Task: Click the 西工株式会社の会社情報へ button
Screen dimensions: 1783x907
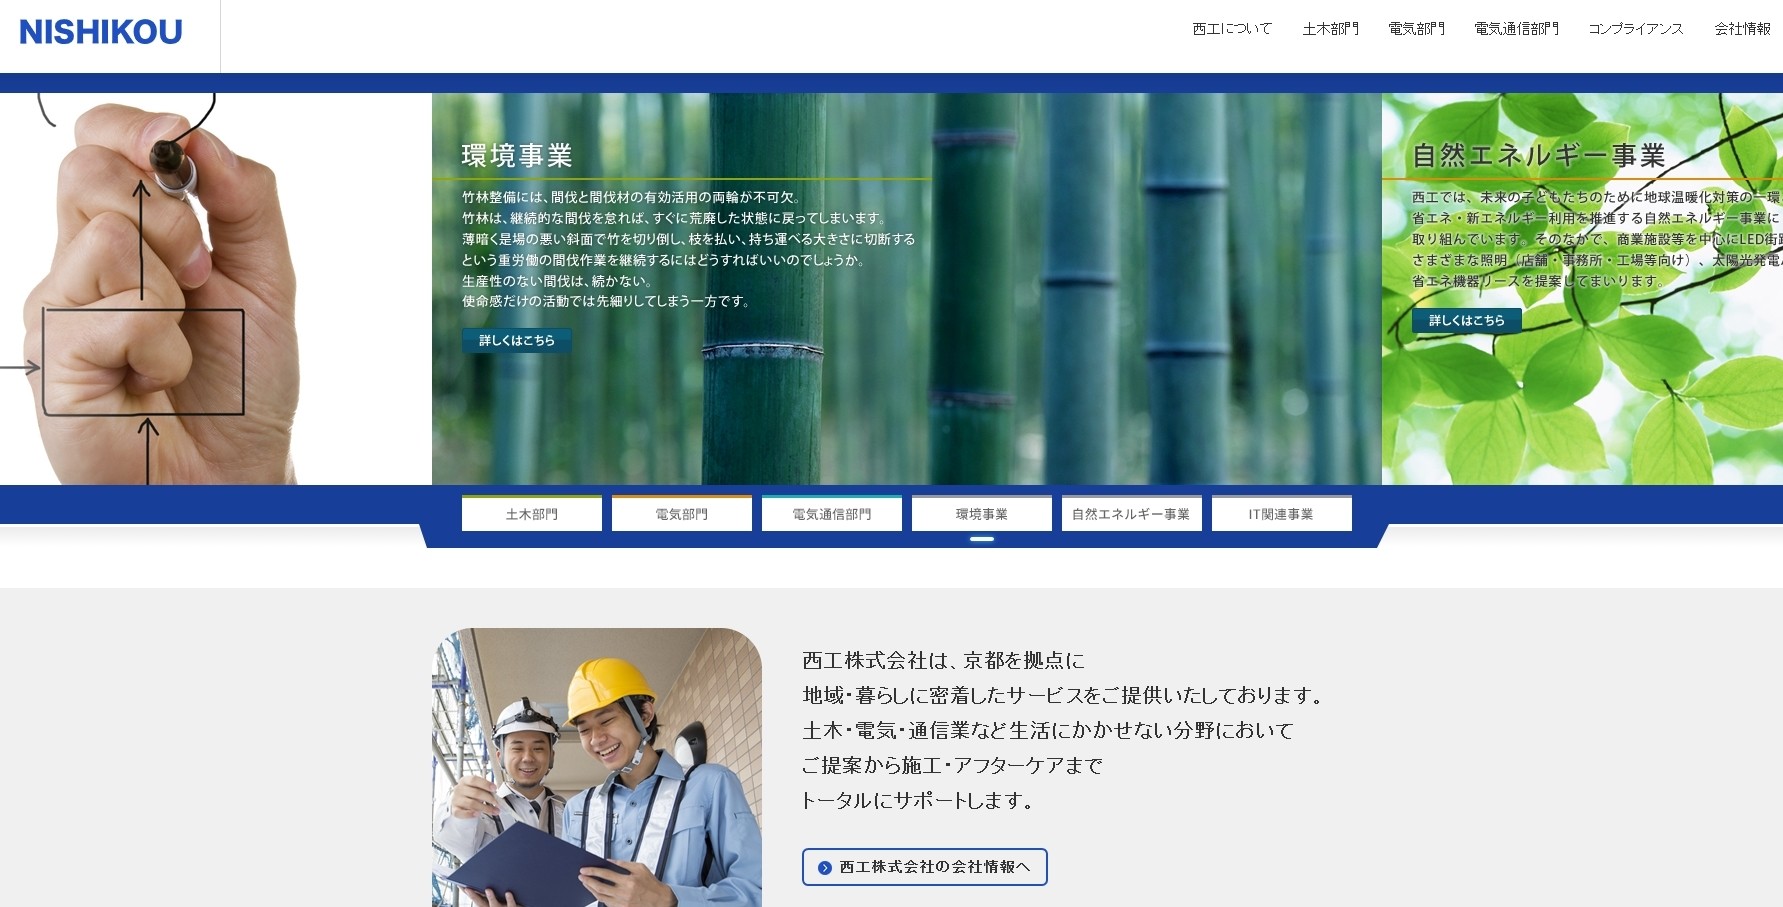Action: point(924,867)
